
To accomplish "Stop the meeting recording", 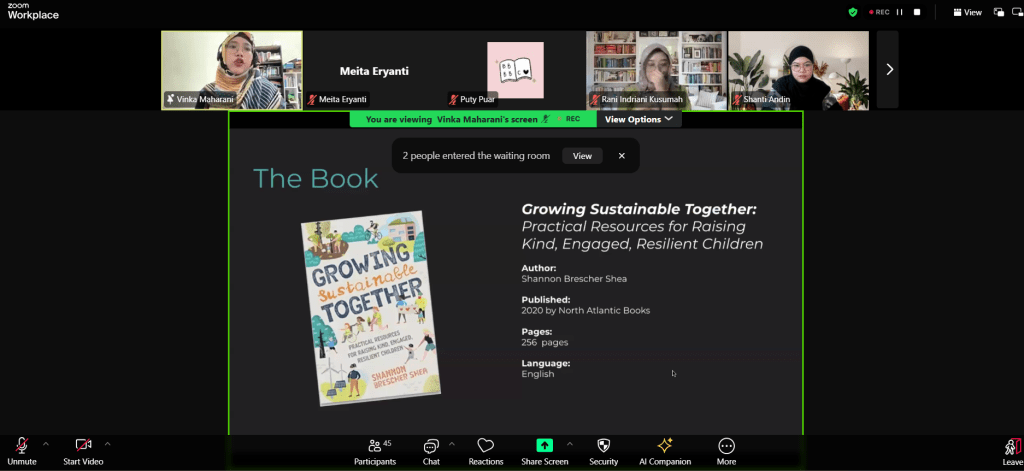I will click(x=916, y=12).
